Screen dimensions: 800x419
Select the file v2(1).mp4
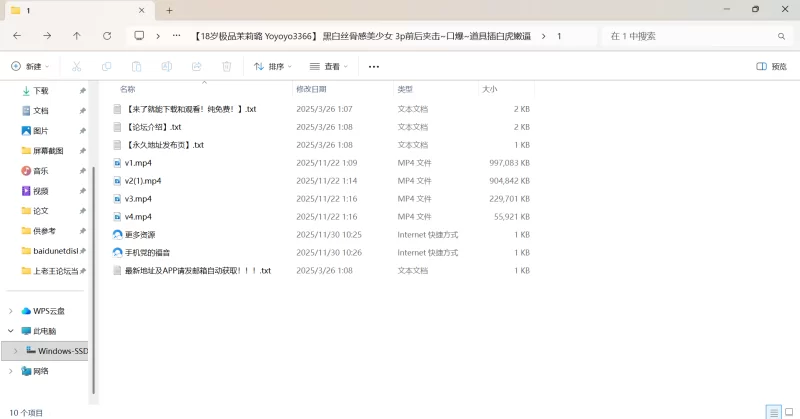coord(143,181)
